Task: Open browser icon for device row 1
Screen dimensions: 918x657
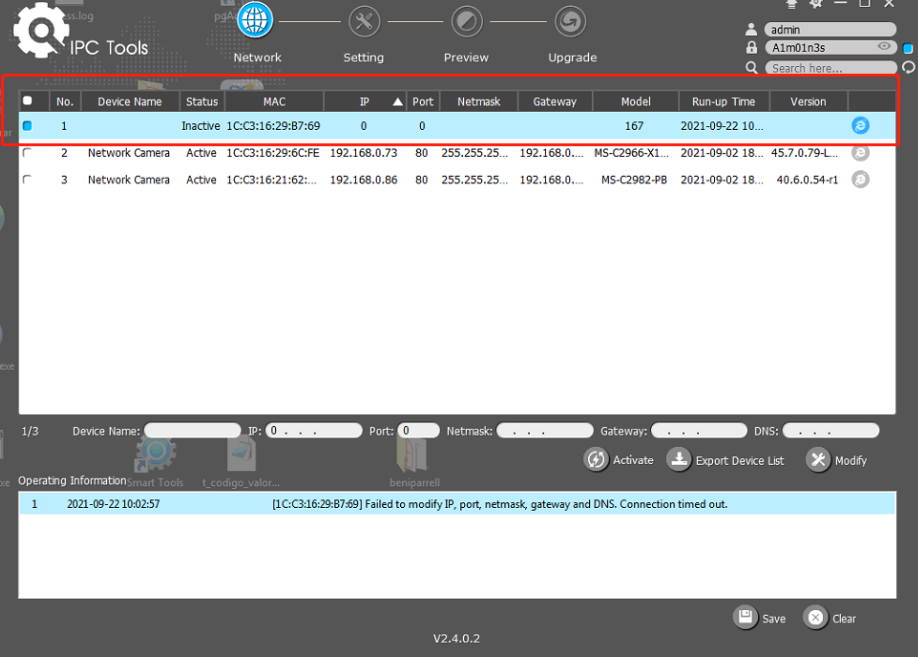Action: pos(860,125)
